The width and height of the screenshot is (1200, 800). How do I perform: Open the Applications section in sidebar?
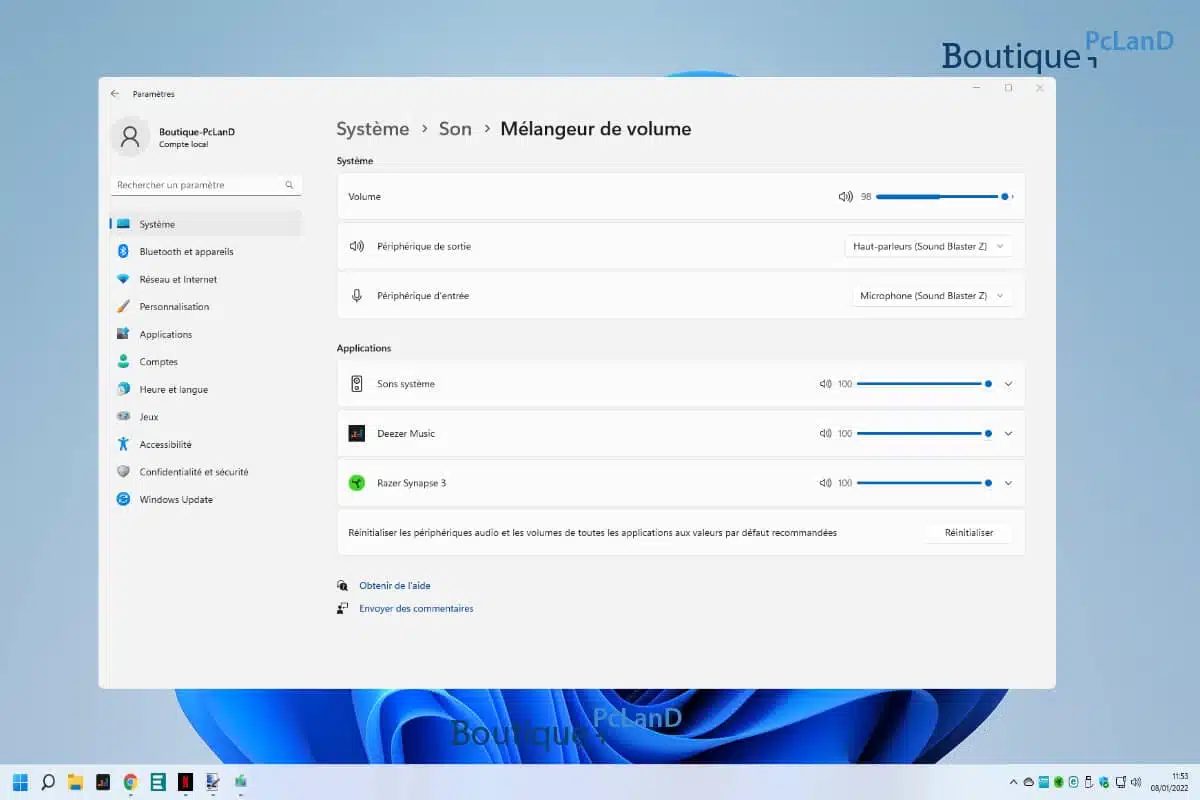[x=205, y=334]
